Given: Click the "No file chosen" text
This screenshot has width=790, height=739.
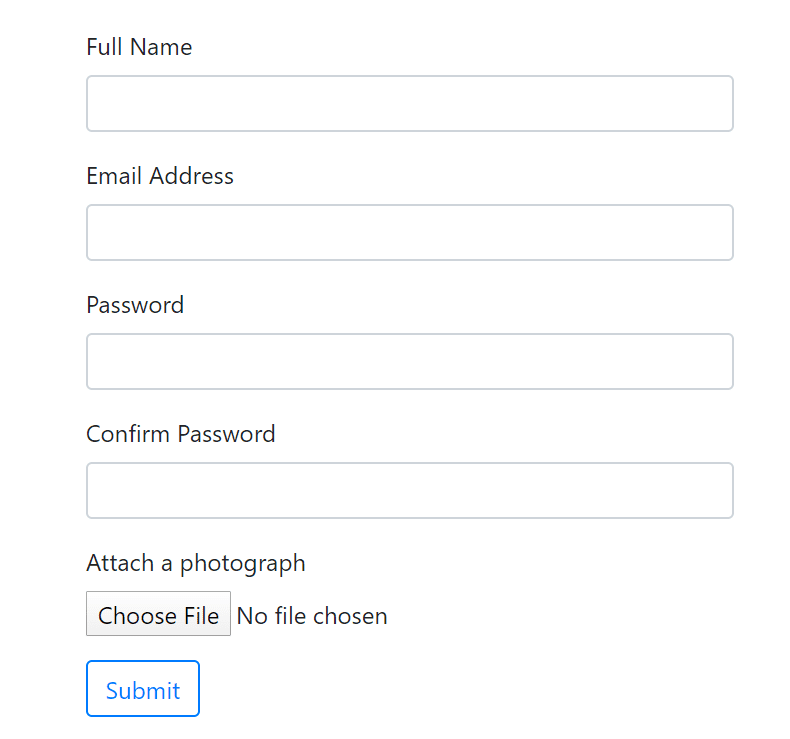Looking at the screenshot, I should click(x=312, y=615).
